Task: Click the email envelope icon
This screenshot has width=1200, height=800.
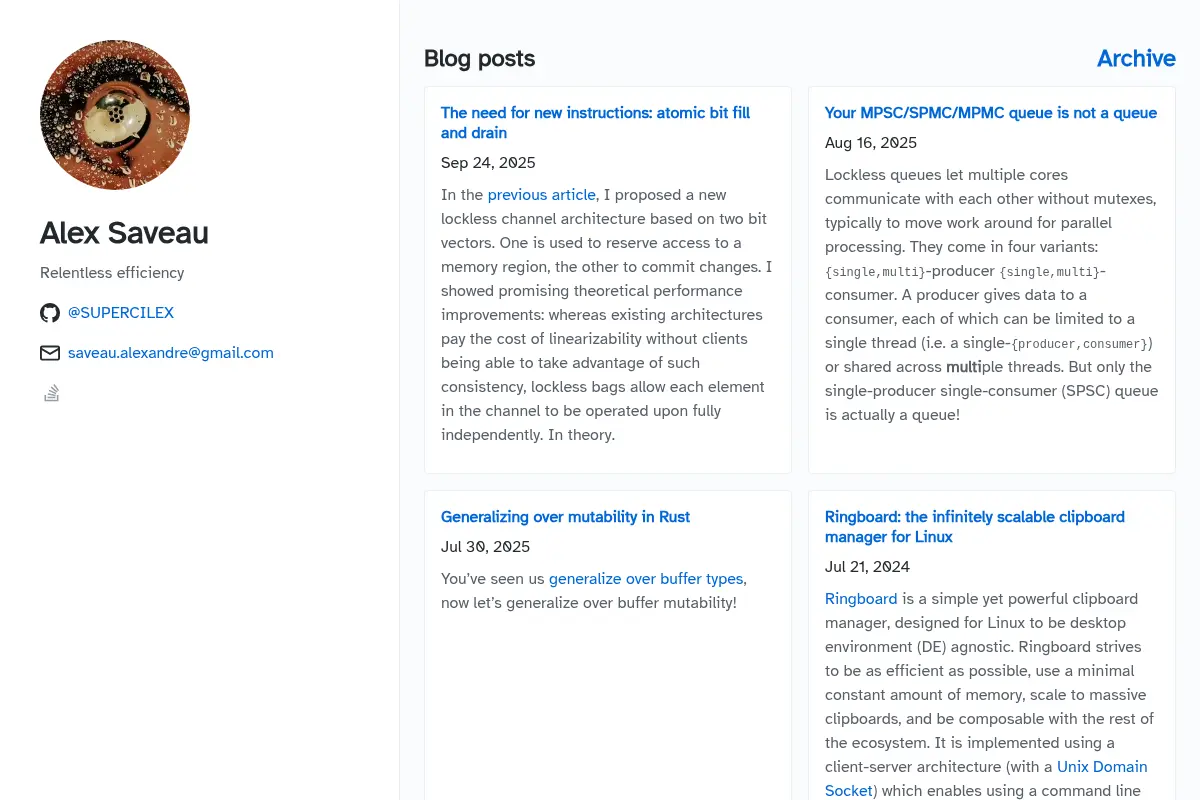Action: 50,353
